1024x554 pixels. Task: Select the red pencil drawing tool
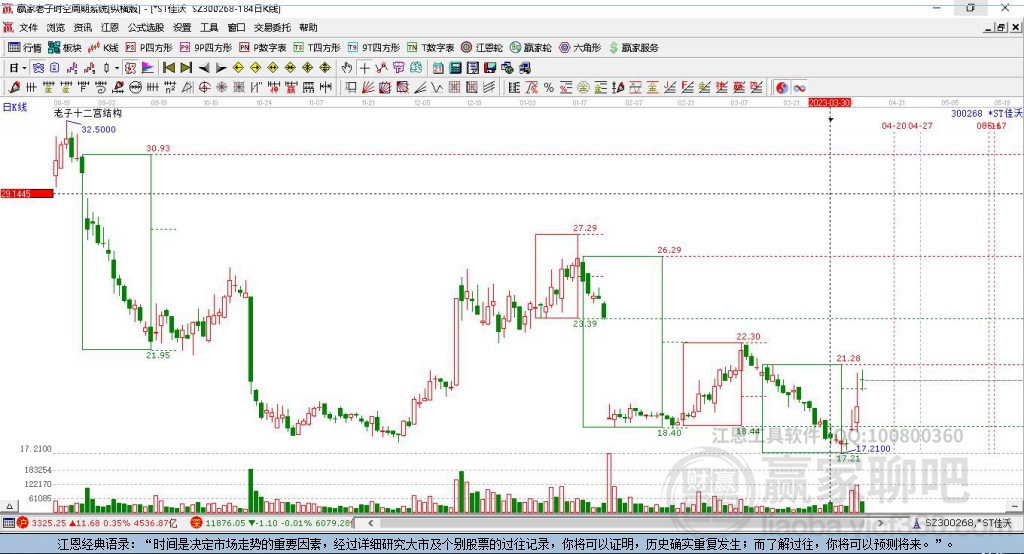pyautogui.click(x=14, y=88)
